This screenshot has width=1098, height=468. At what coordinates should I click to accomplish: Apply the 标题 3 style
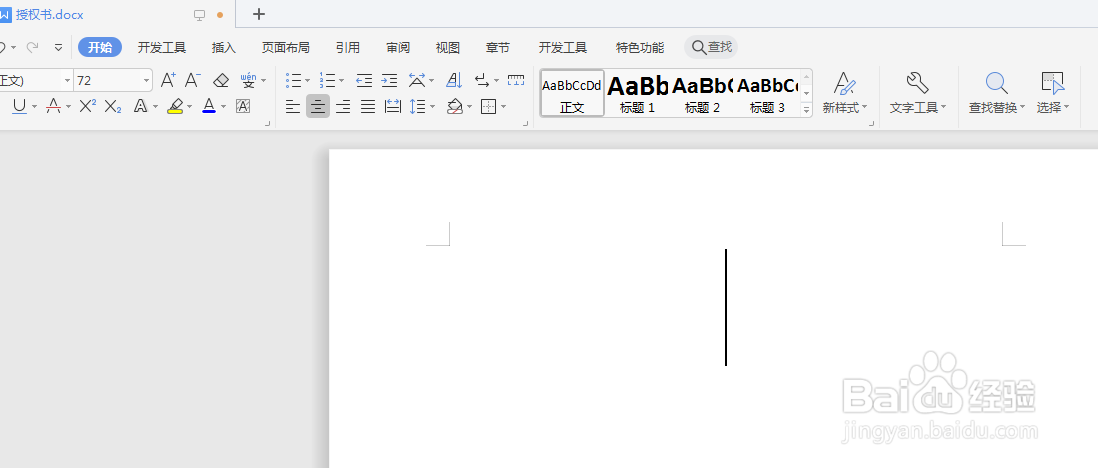point(767,93)
